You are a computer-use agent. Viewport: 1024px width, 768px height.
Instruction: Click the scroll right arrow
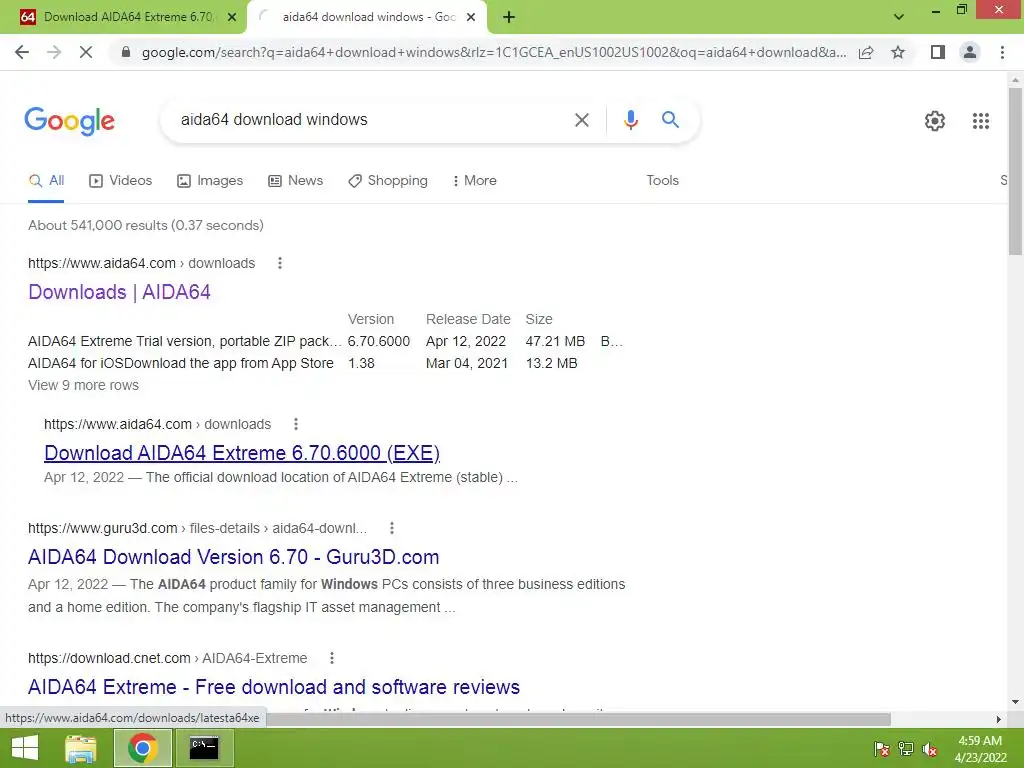[999, 719]
